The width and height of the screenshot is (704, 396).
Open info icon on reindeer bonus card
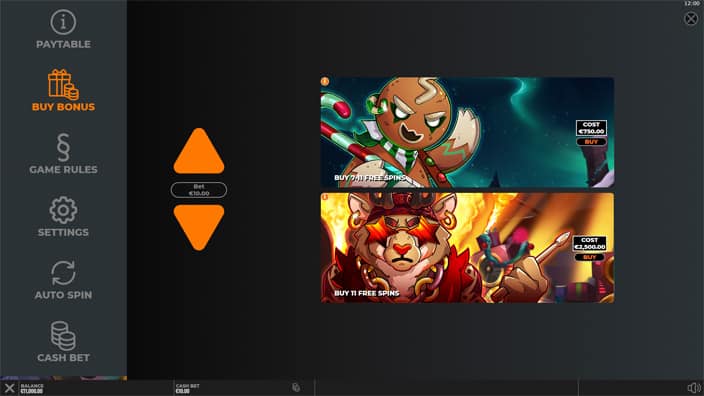tap(325, 197)
